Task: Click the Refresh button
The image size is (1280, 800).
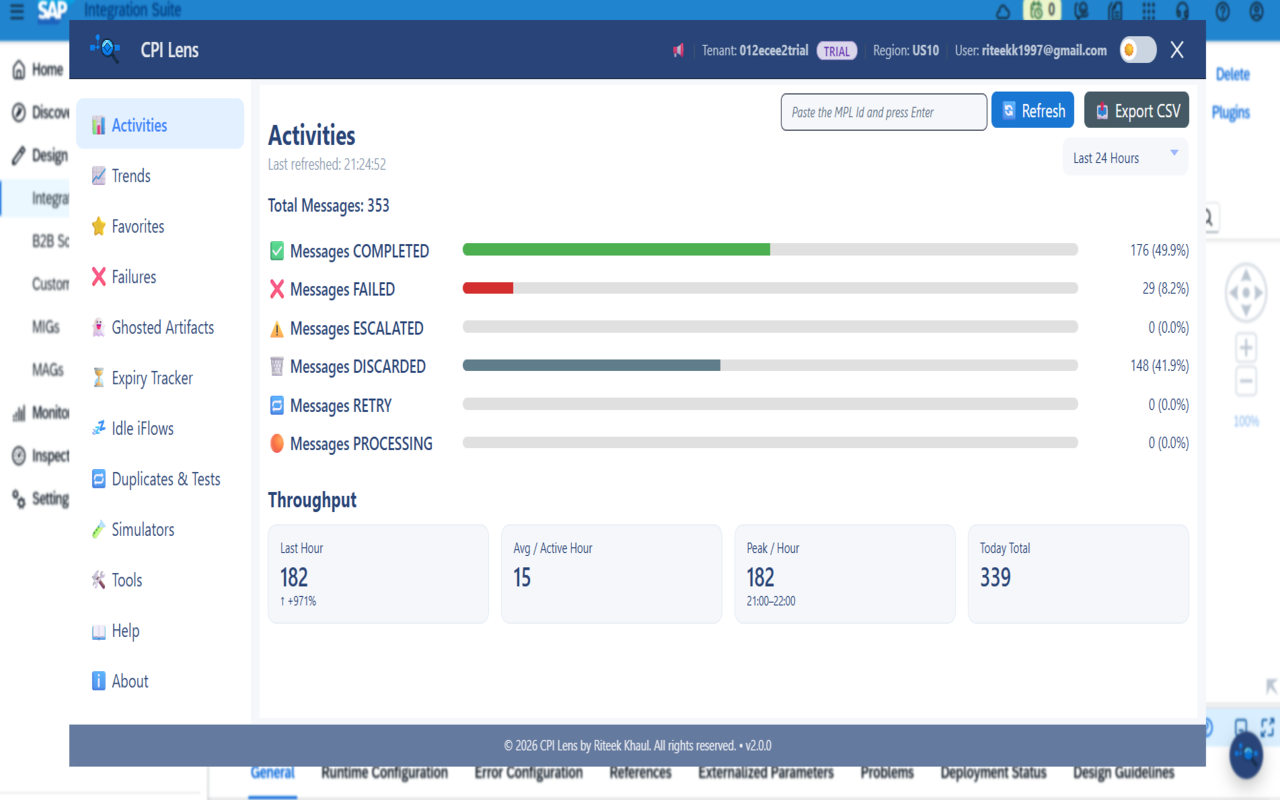Action: (x=1032, y=110)
